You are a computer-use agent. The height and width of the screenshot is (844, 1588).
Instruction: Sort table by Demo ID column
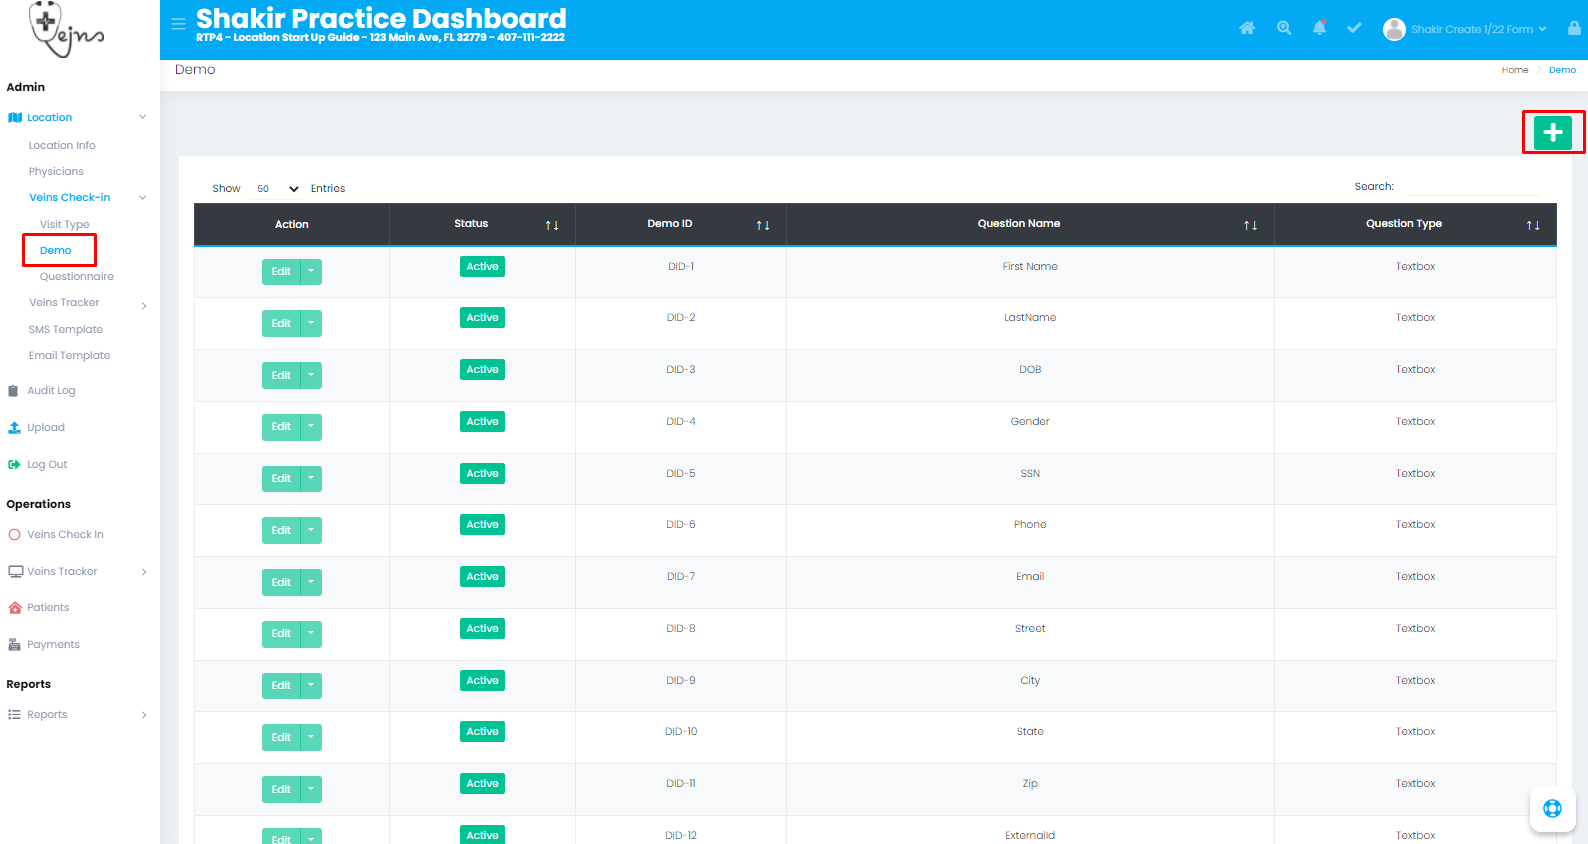coord(762,225)
